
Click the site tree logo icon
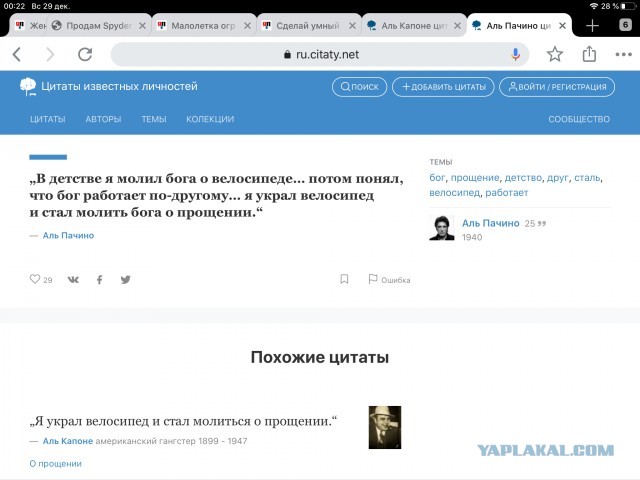coord(28,87)
